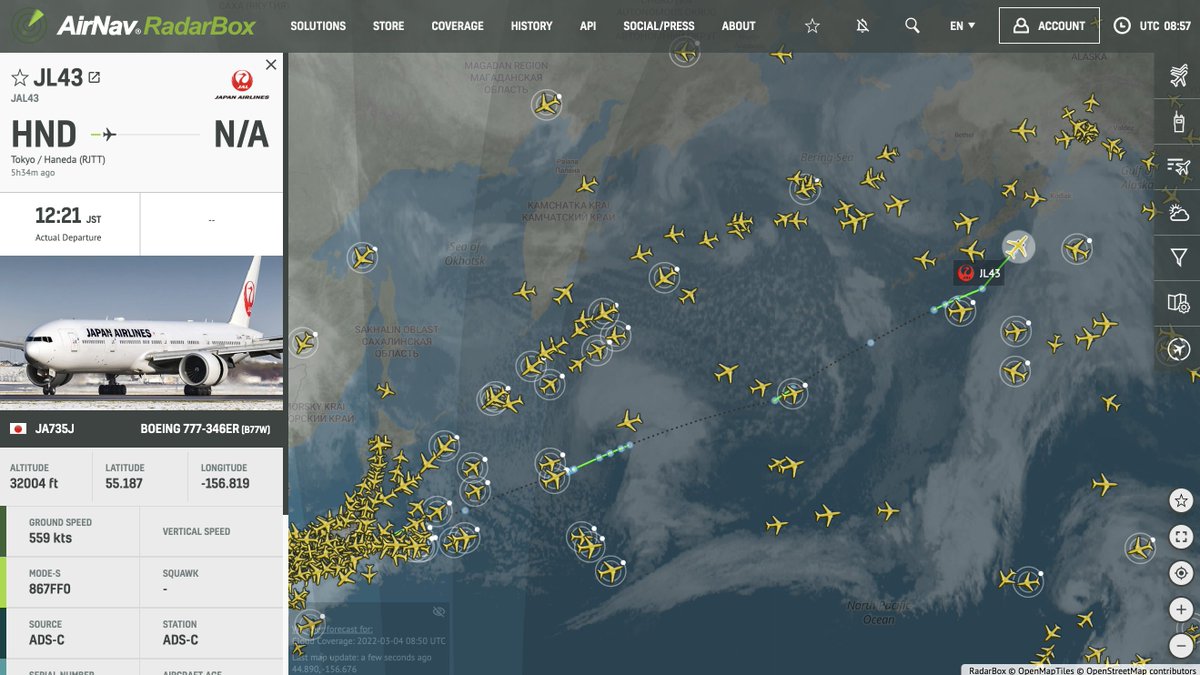Click the map bookmark star round button
The image size is (1200, 675).
pyautogui.click(x=1181, y=500)
